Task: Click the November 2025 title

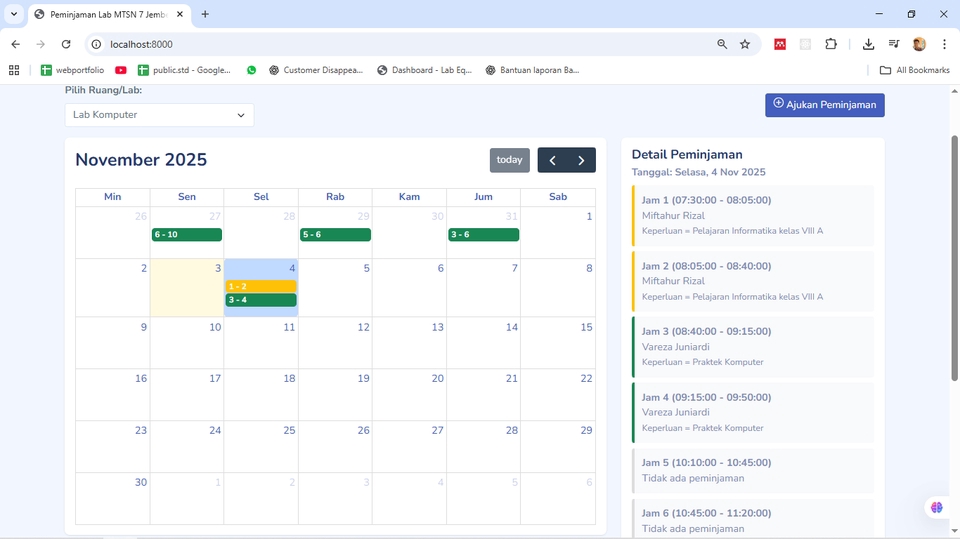Action: pyautogui.click(x=141, y=160)
